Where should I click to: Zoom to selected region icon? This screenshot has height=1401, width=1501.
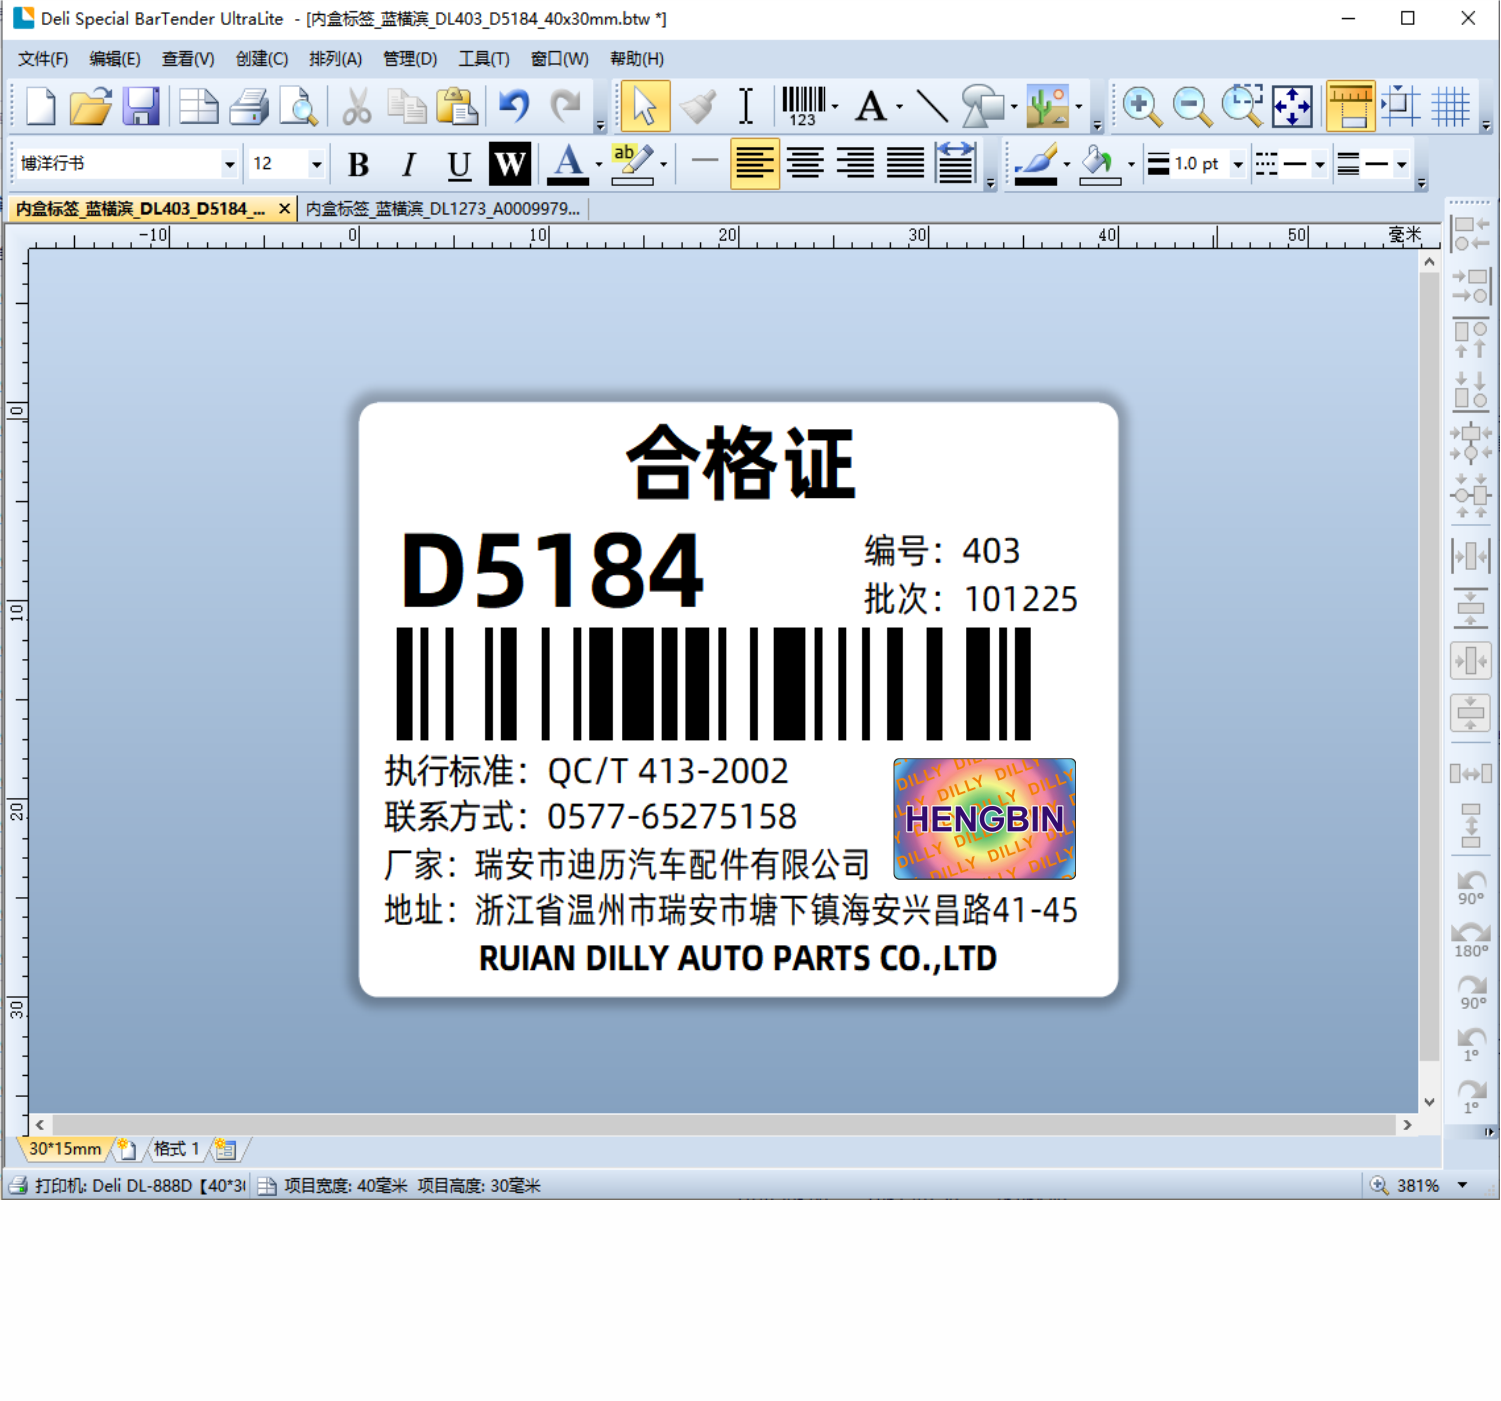1242,106
